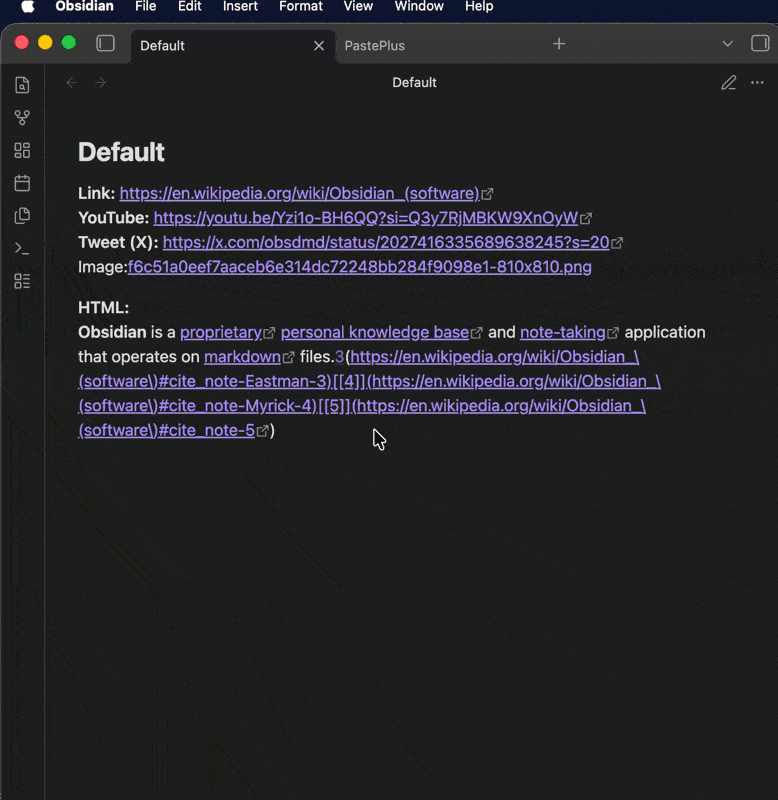778x800 pixels.
Task: Follow the 'note-taking' link
Action: click(563, 333)
